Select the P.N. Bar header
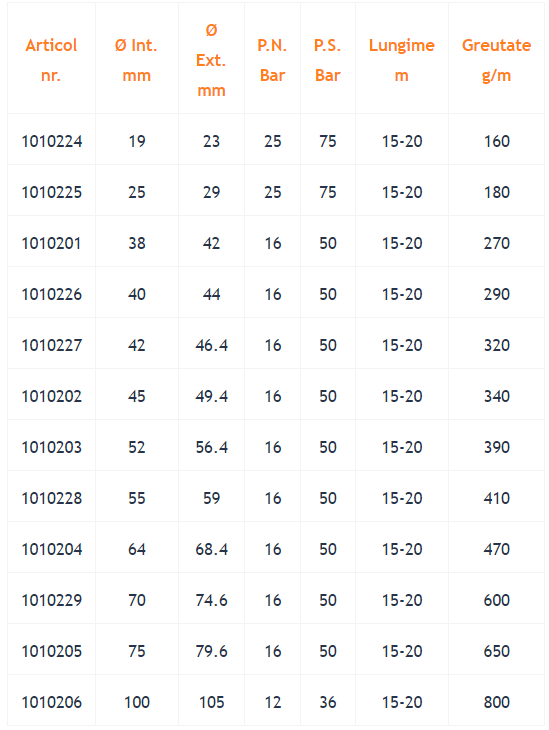549x730 pixels. (272, 60)
